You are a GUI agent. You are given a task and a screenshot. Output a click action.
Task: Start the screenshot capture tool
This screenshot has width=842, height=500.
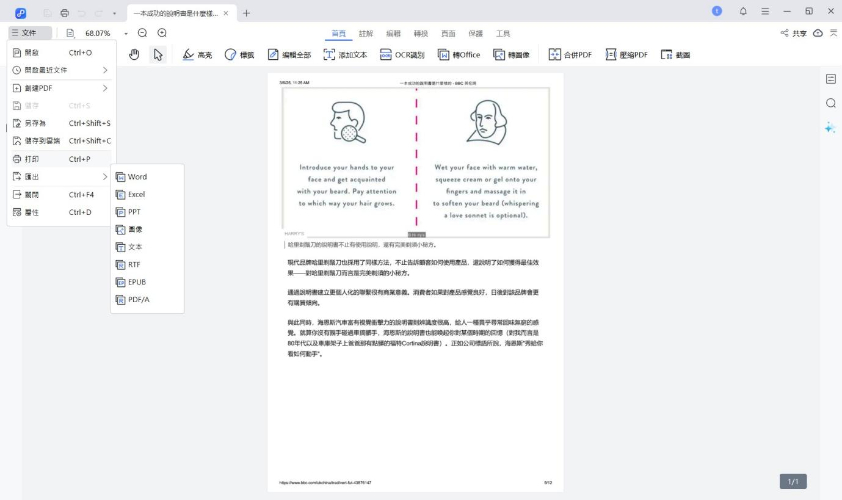click(676, 55)
